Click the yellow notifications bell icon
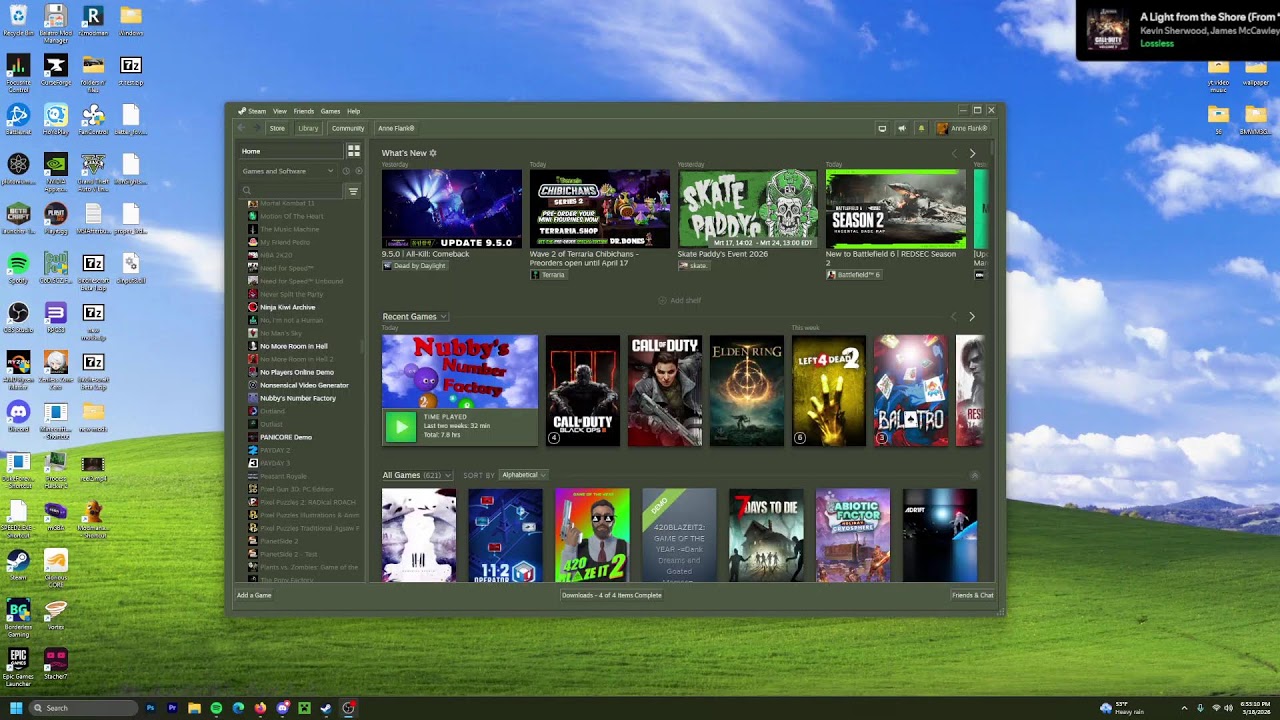This screenshot has width=1280, height=720. 921,128
